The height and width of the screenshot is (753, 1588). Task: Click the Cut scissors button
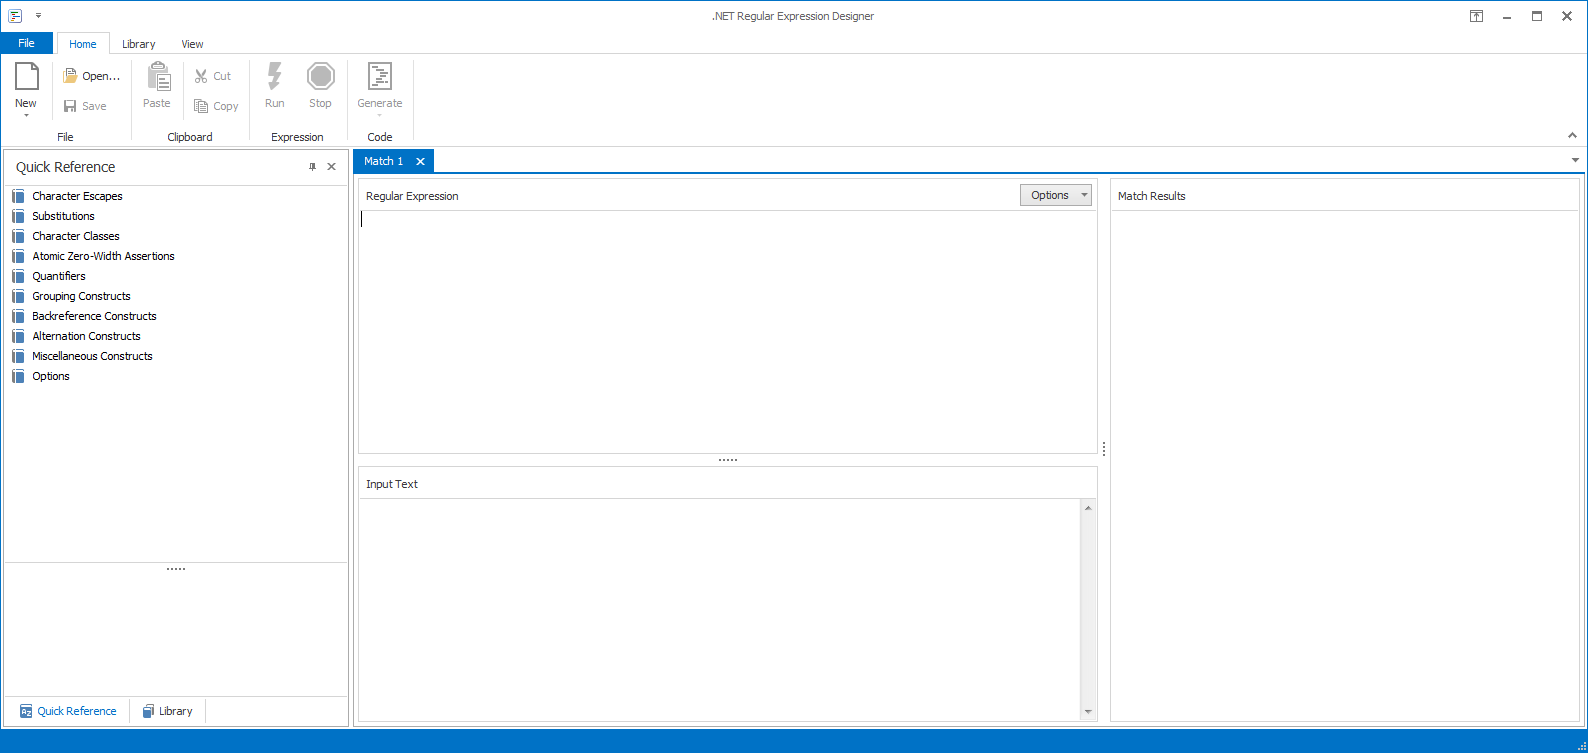213,76
